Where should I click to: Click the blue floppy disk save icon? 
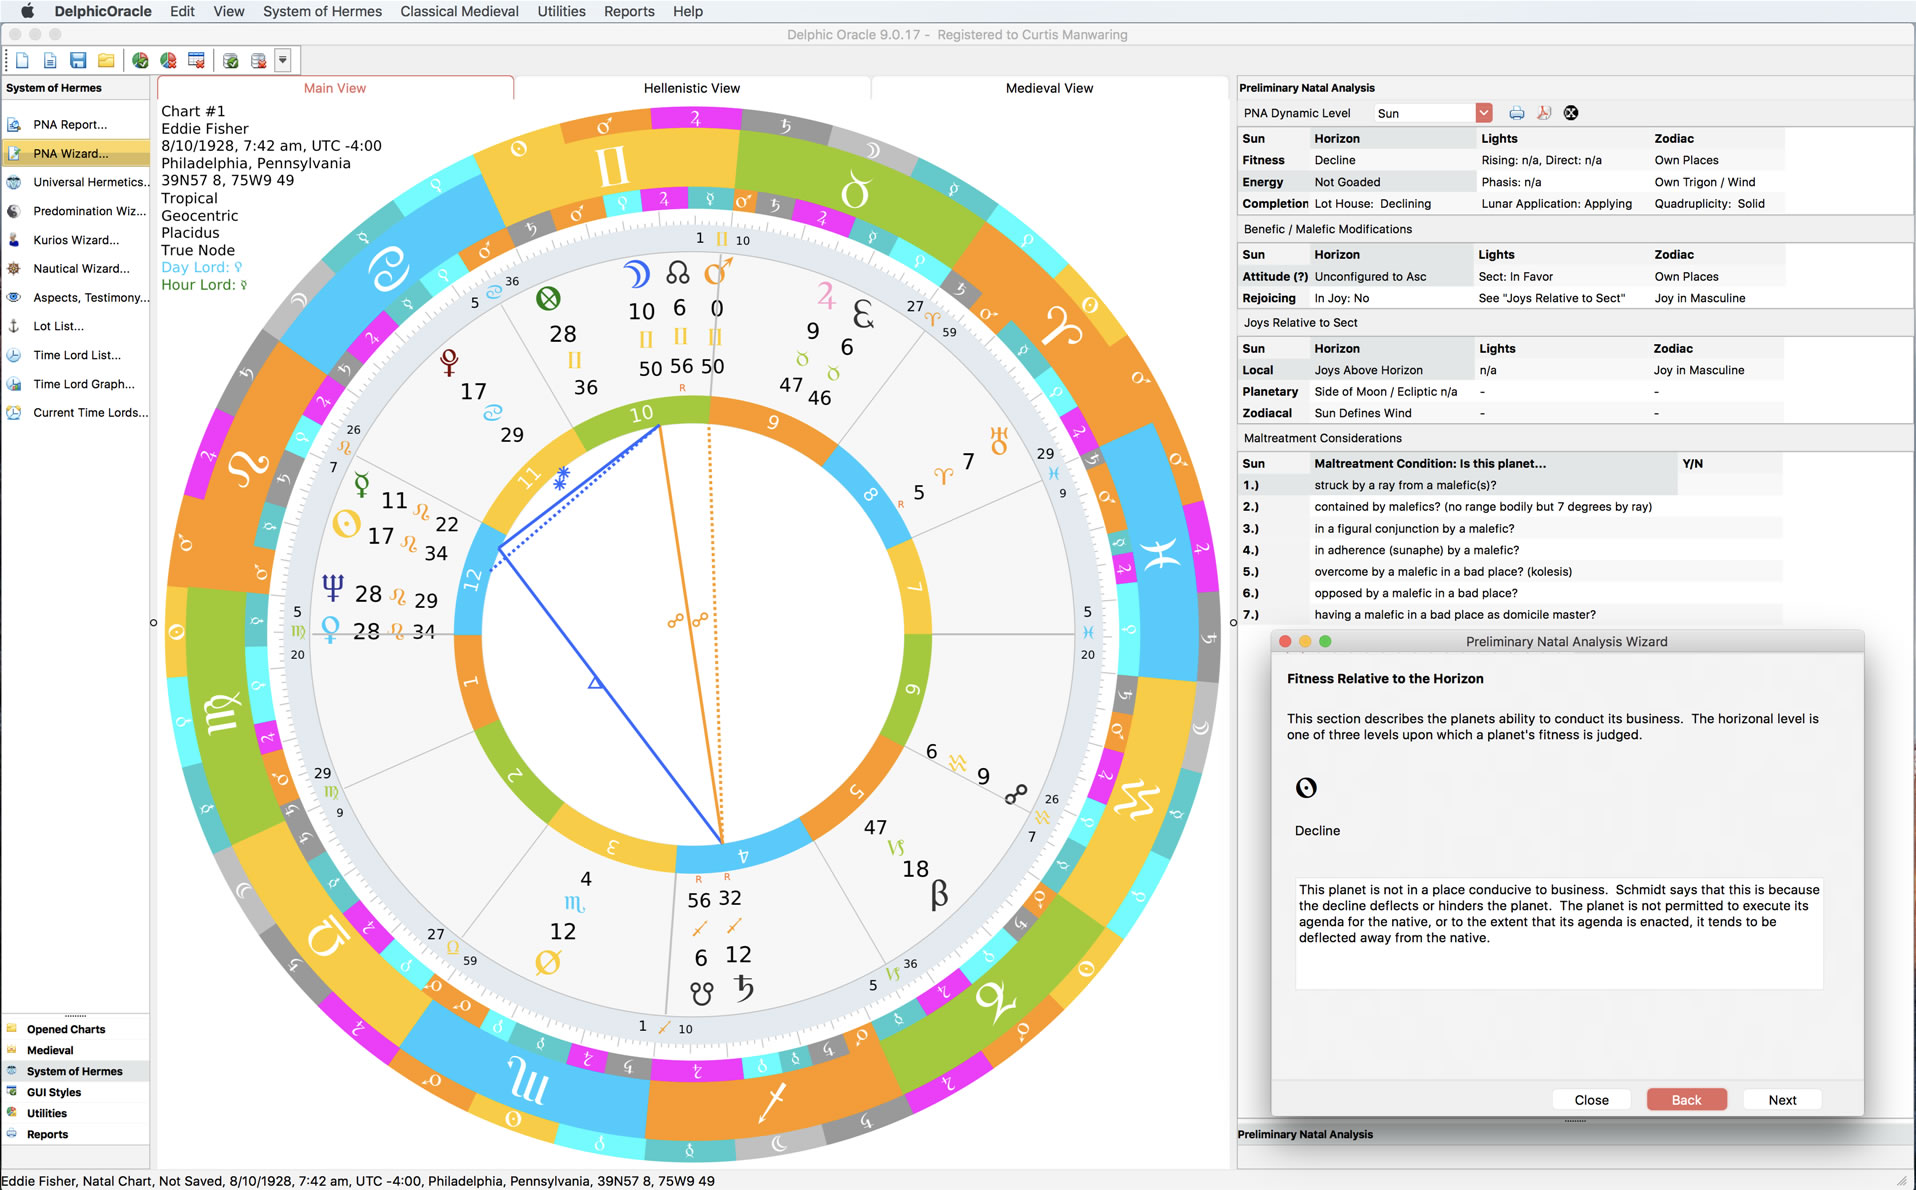pyautogui.click(x=78, y=61)
